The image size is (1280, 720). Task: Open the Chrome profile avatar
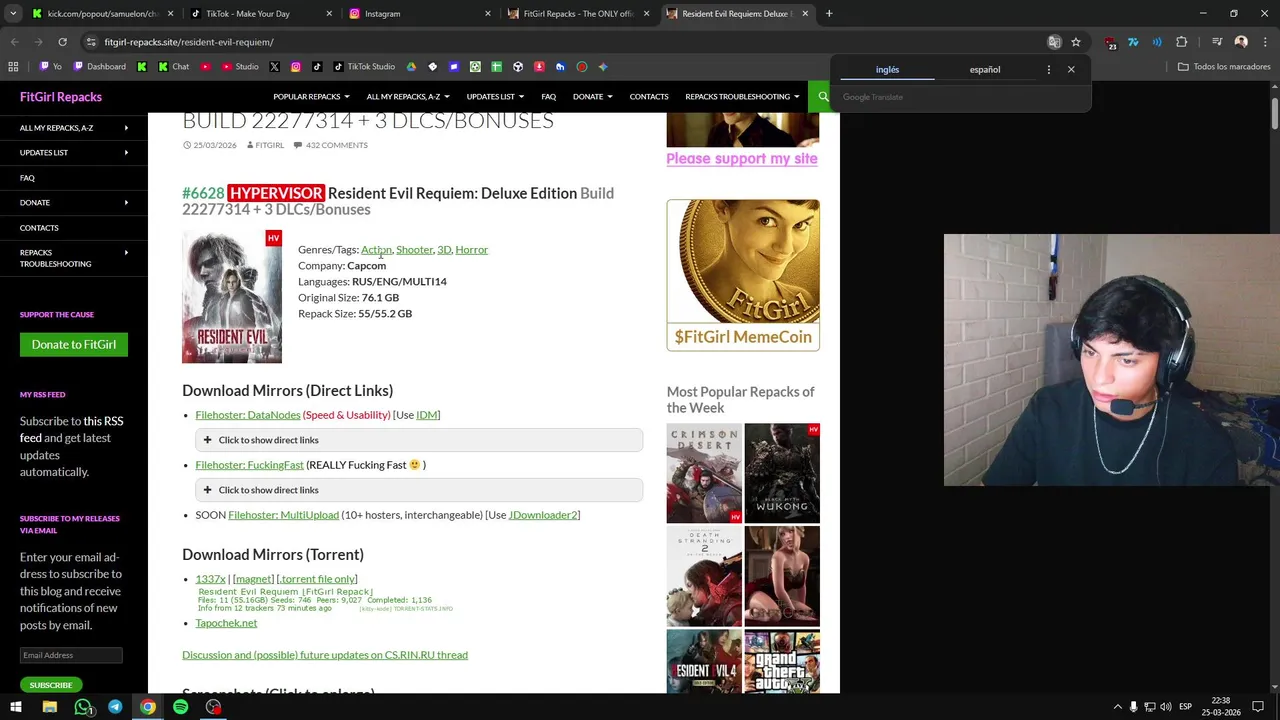tap(1241, 42)
